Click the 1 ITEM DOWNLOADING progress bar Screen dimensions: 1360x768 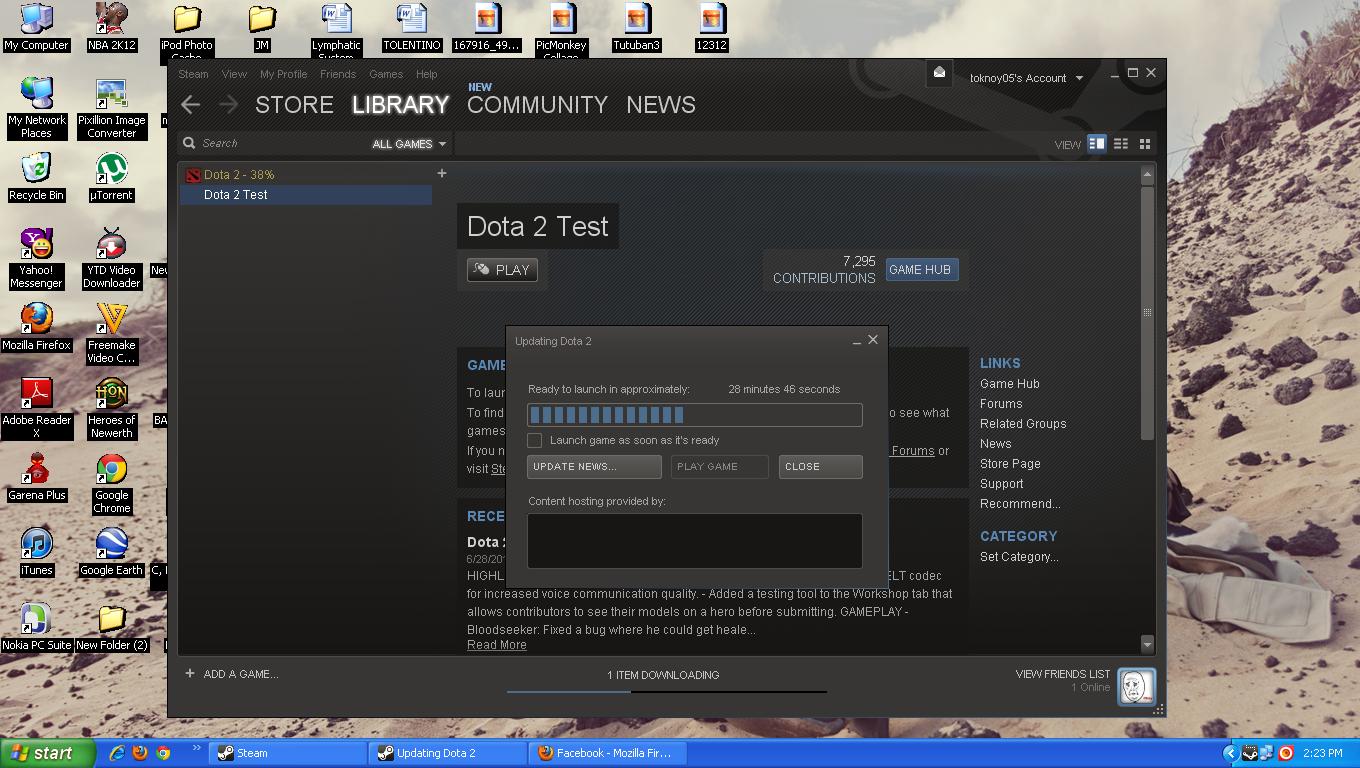(x=667, y=691)
